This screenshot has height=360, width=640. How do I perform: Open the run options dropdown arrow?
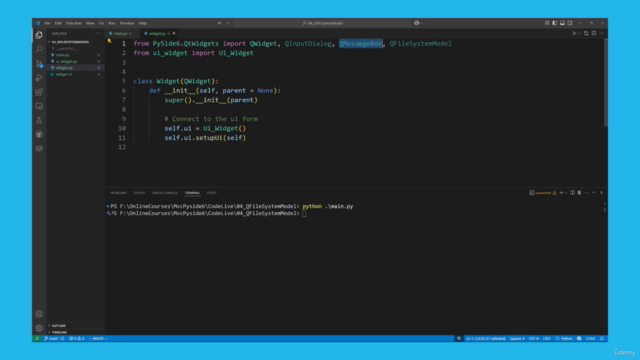pyautogui.click(x=579, y=33)
